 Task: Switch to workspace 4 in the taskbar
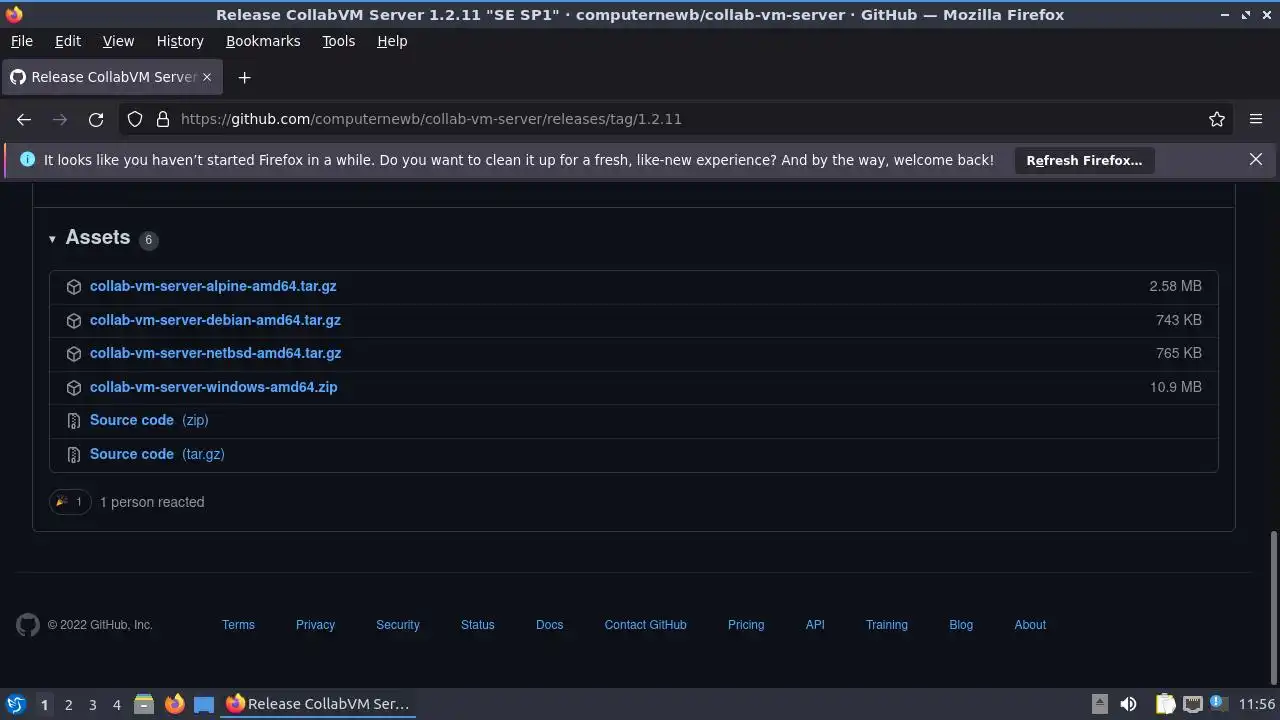(116, 704)
